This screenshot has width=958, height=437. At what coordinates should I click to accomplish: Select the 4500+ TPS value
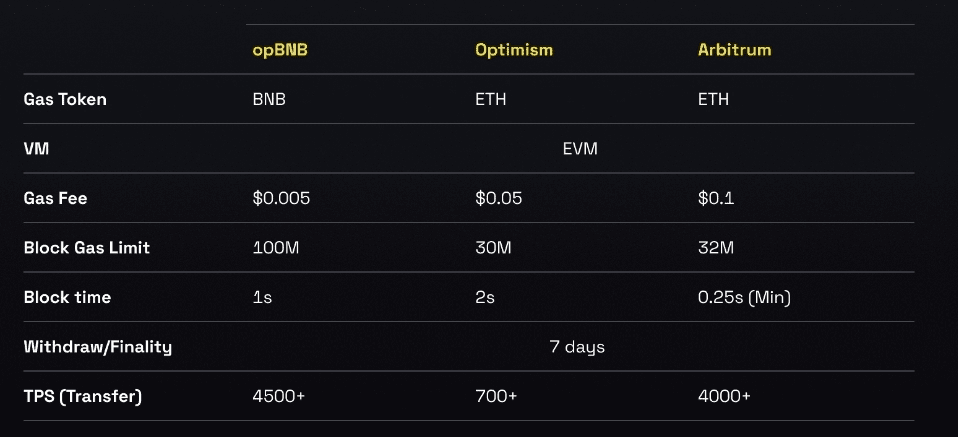click(x=279, y=396)
